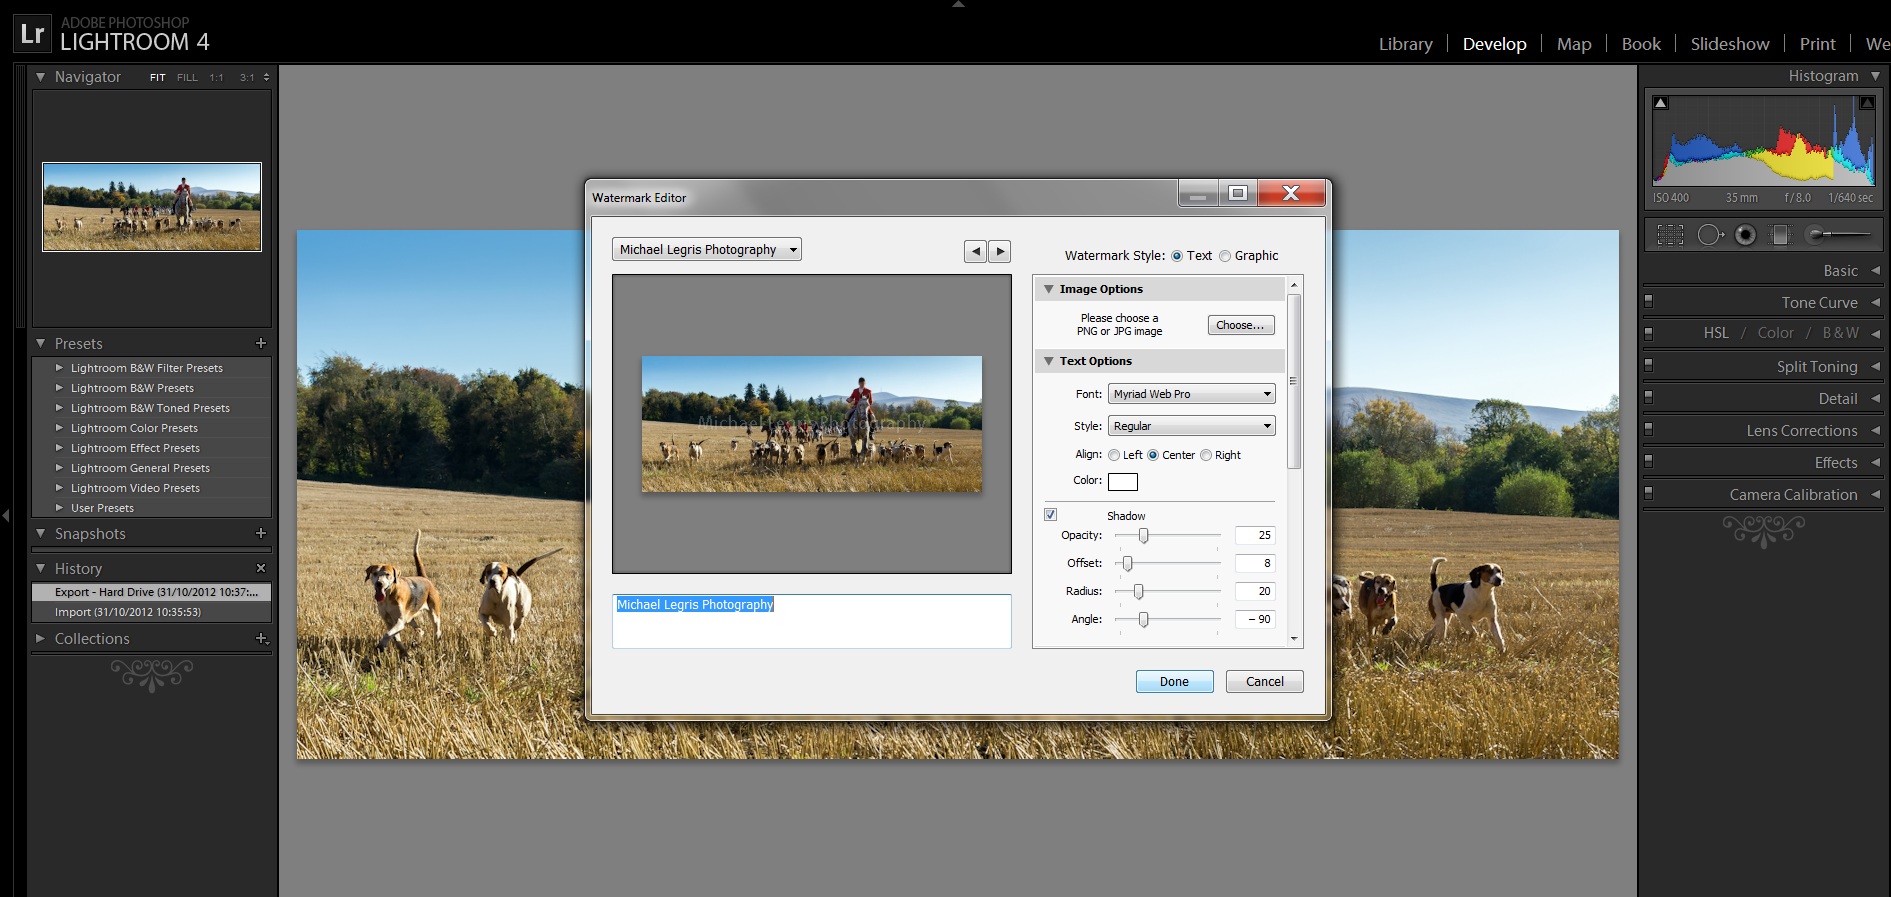
Task: Show next watermark preview image arrow
Action: [x=999, y=252]
